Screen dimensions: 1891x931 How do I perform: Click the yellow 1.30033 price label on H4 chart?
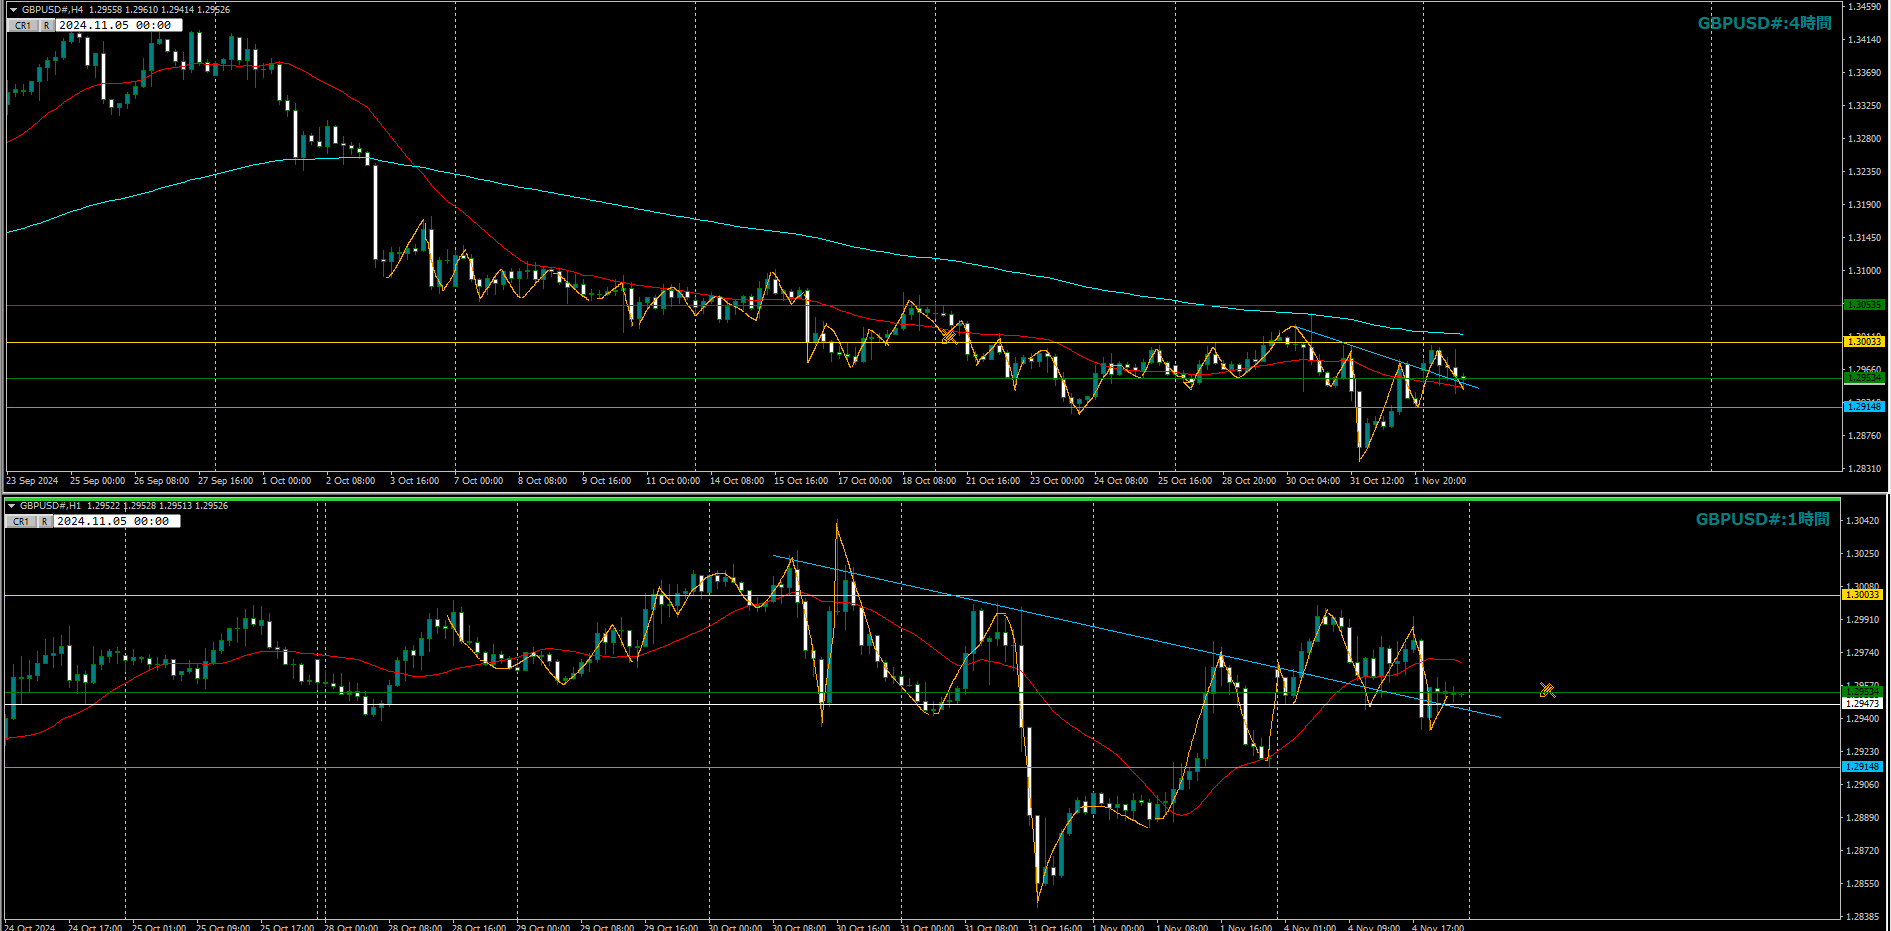(x=1864, y=342)
